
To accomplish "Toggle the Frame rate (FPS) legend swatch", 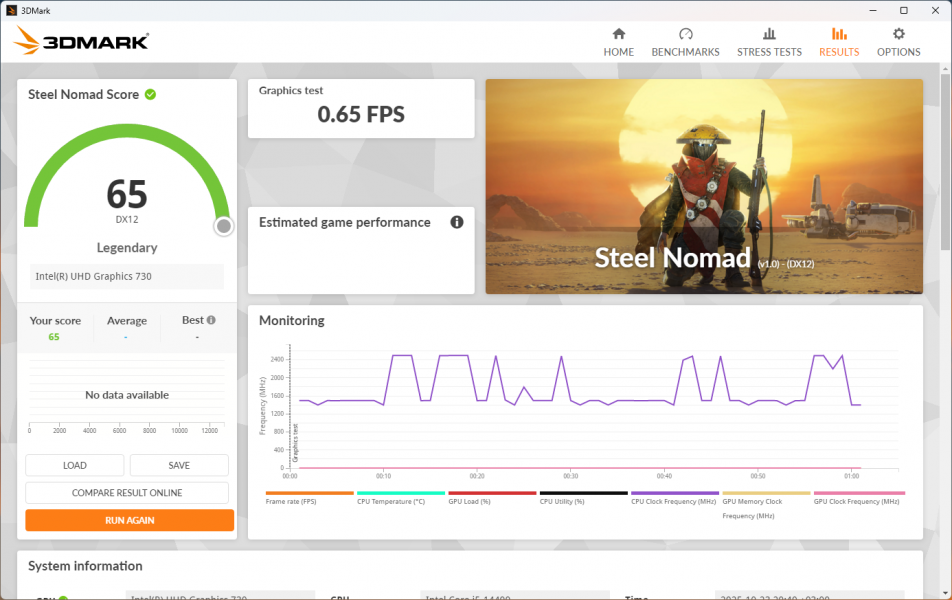I will pyautogui.click(x=309, y=493).
